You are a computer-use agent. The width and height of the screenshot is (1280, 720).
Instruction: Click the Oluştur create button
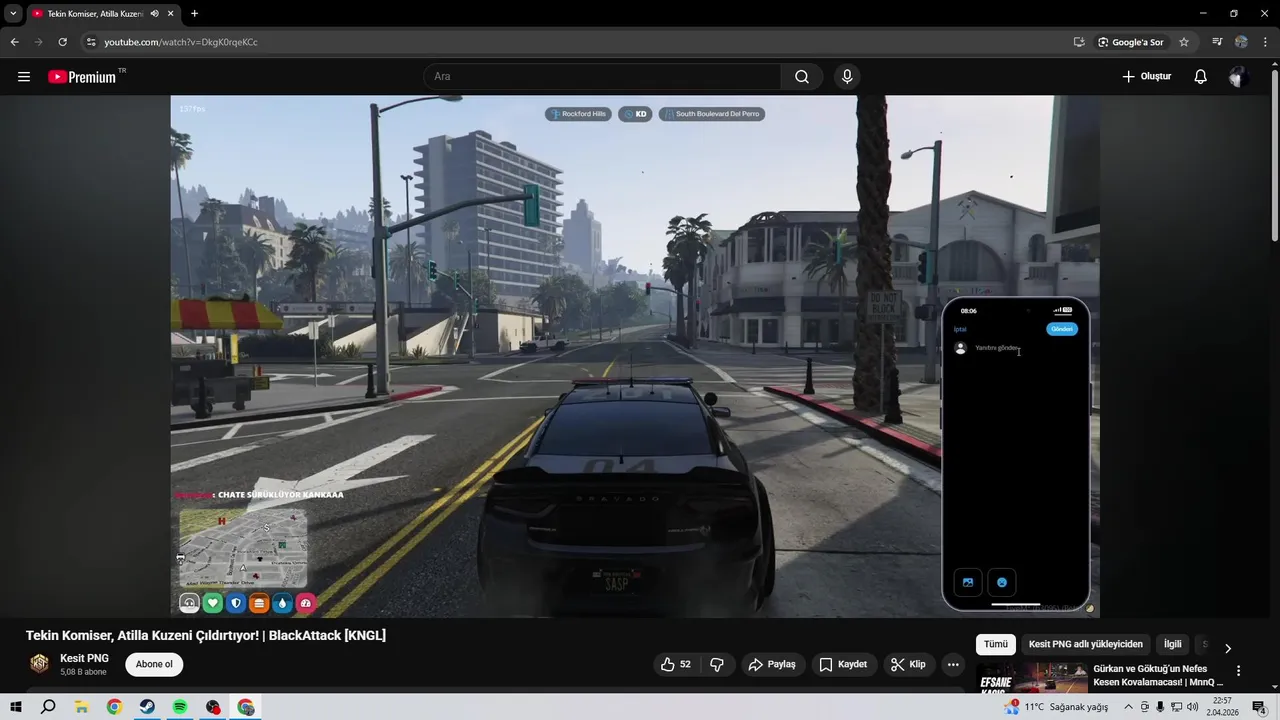point(1146,77)
